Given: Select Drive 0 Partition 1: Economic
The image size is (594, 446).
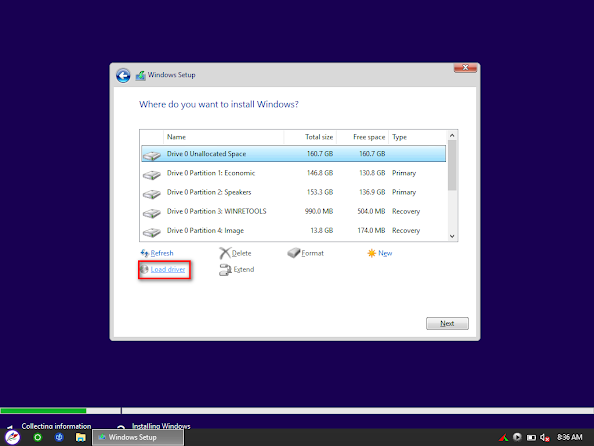Looking at the screenshot, I should (x=294, y=173).
